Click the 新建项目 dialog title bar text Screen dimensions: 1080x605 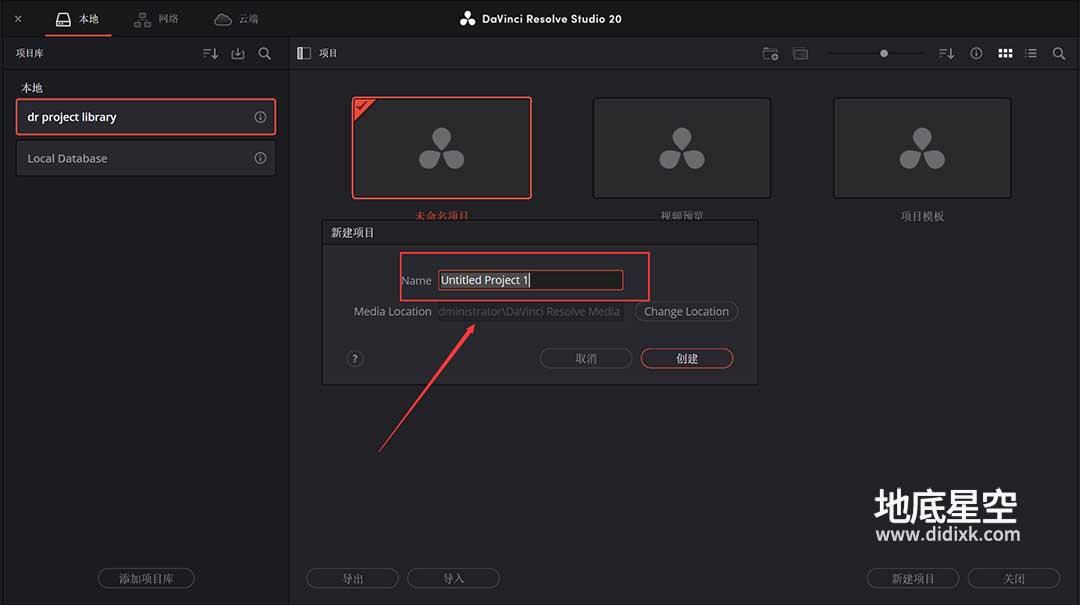pyautogui.click(x=352, y=233)
